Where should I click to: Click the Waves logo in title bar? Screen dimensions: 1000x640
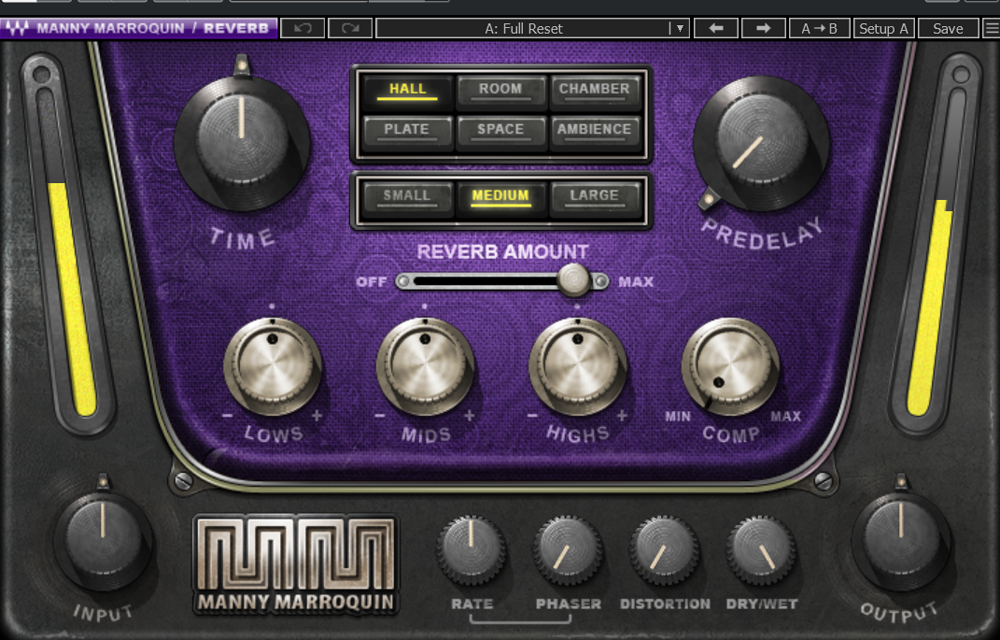pyautogui.click(x=17, y=29)
